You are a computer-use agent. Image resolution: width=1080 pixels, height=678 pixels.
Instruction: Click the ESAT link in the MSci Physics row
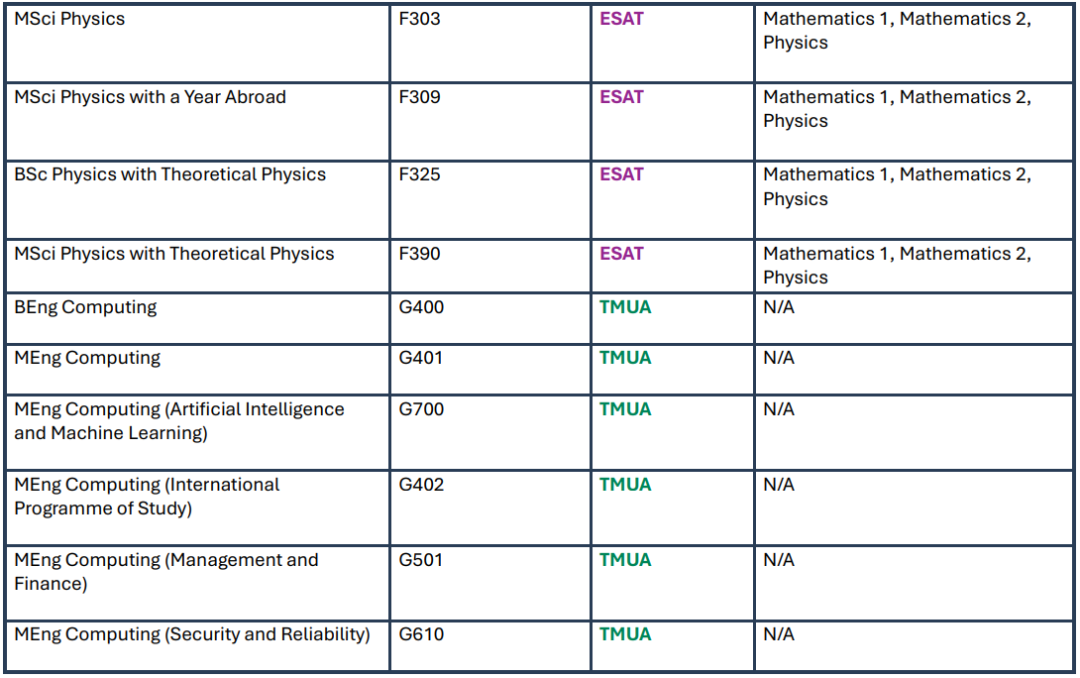621,19
